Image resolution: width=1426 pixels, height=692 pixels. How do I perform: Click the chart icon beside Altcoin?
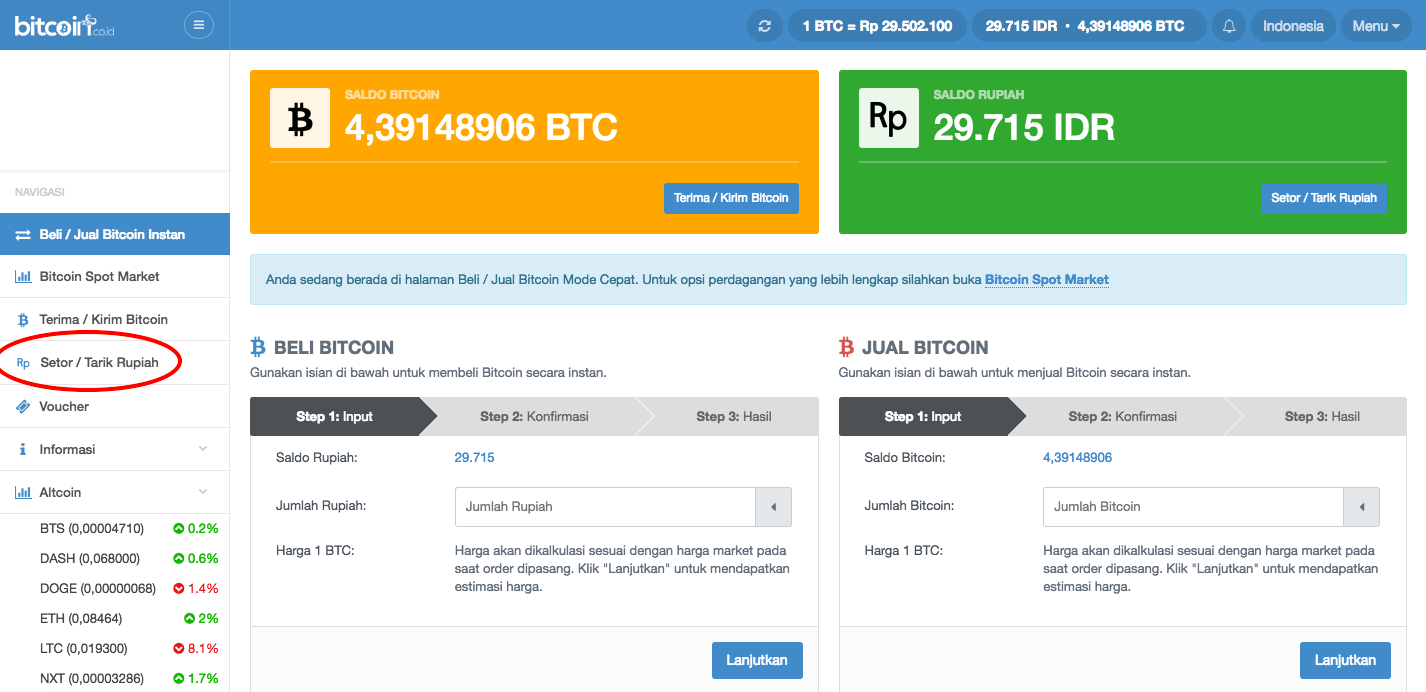[23, 493]
